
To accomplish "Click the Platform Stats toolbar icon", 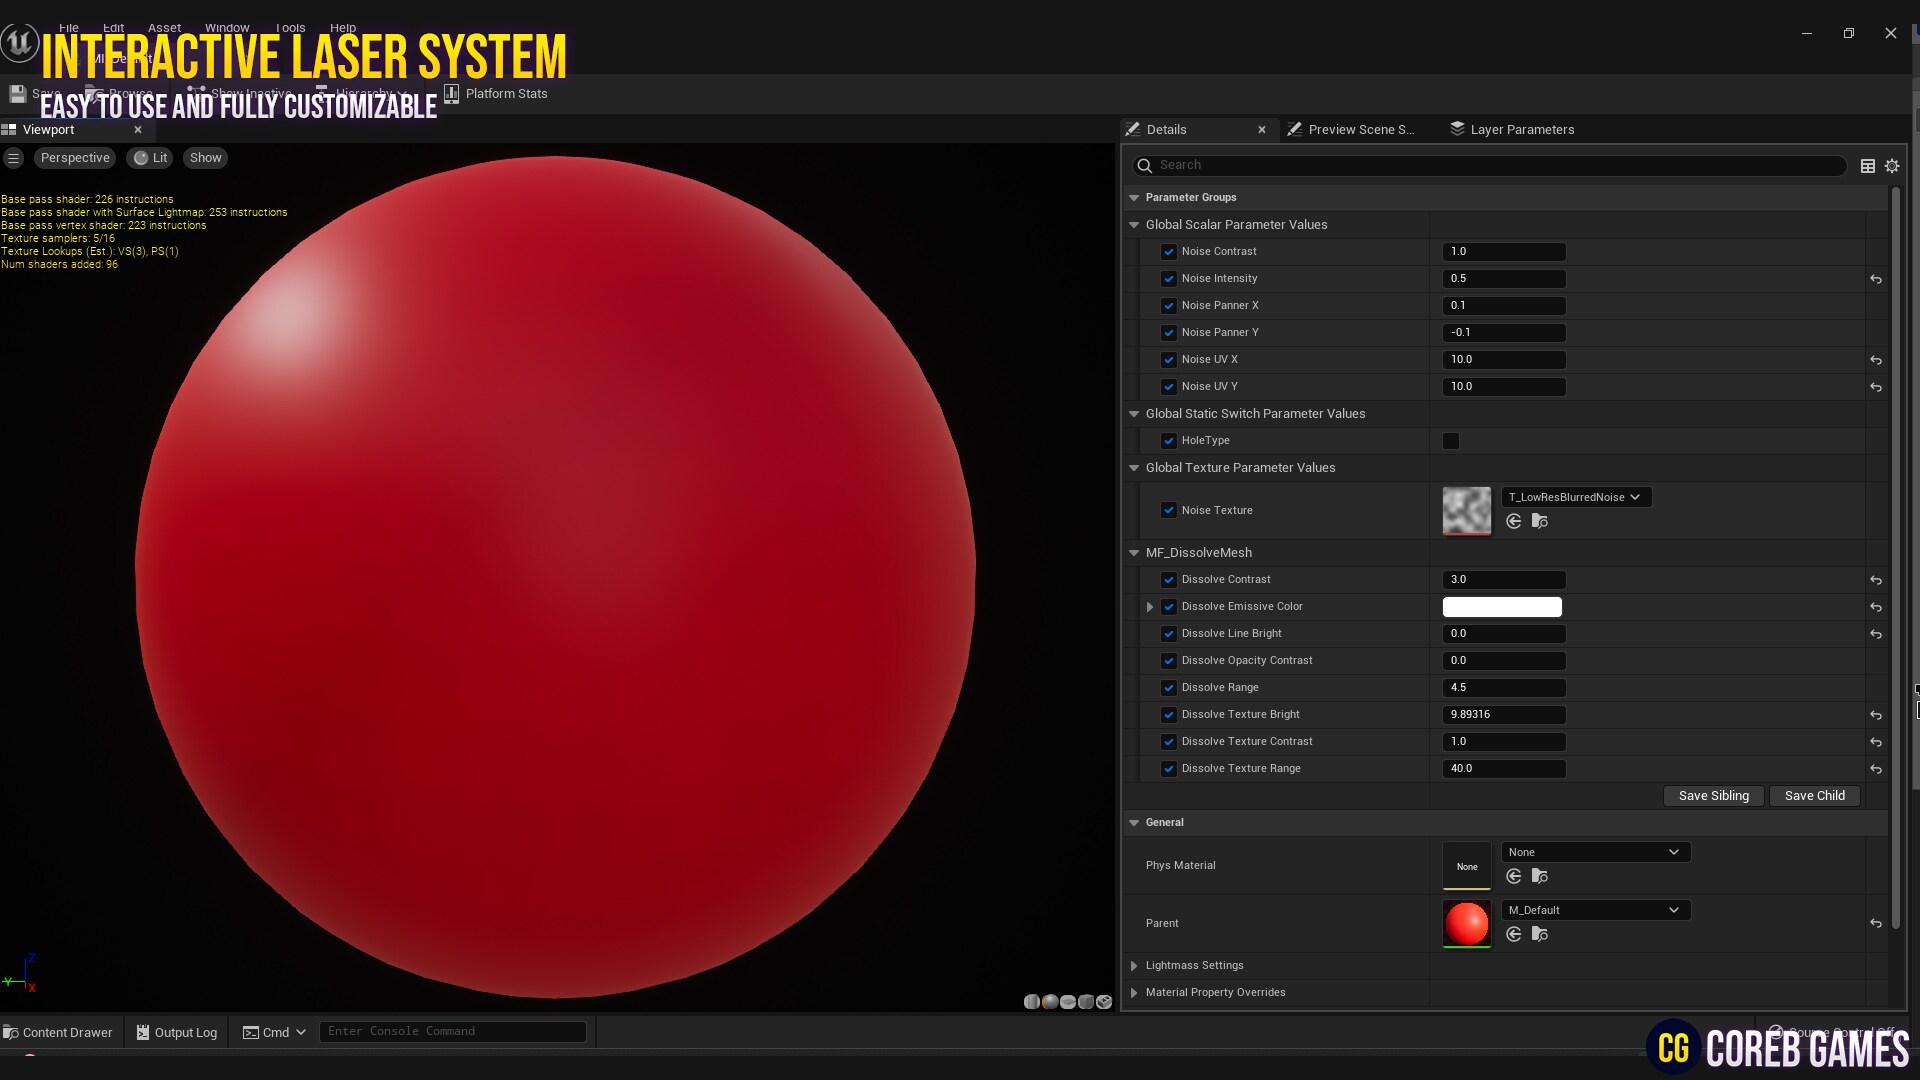I will point(452,93).
